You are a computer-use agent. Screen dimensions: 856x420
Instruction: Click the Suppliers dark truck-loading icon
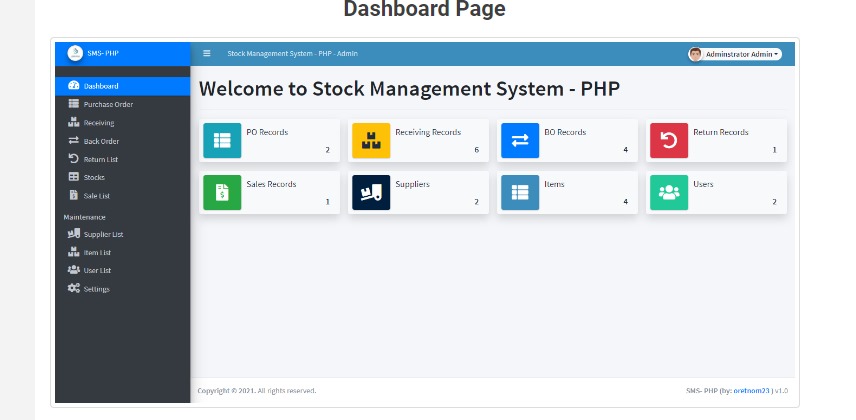click(371, 192)
